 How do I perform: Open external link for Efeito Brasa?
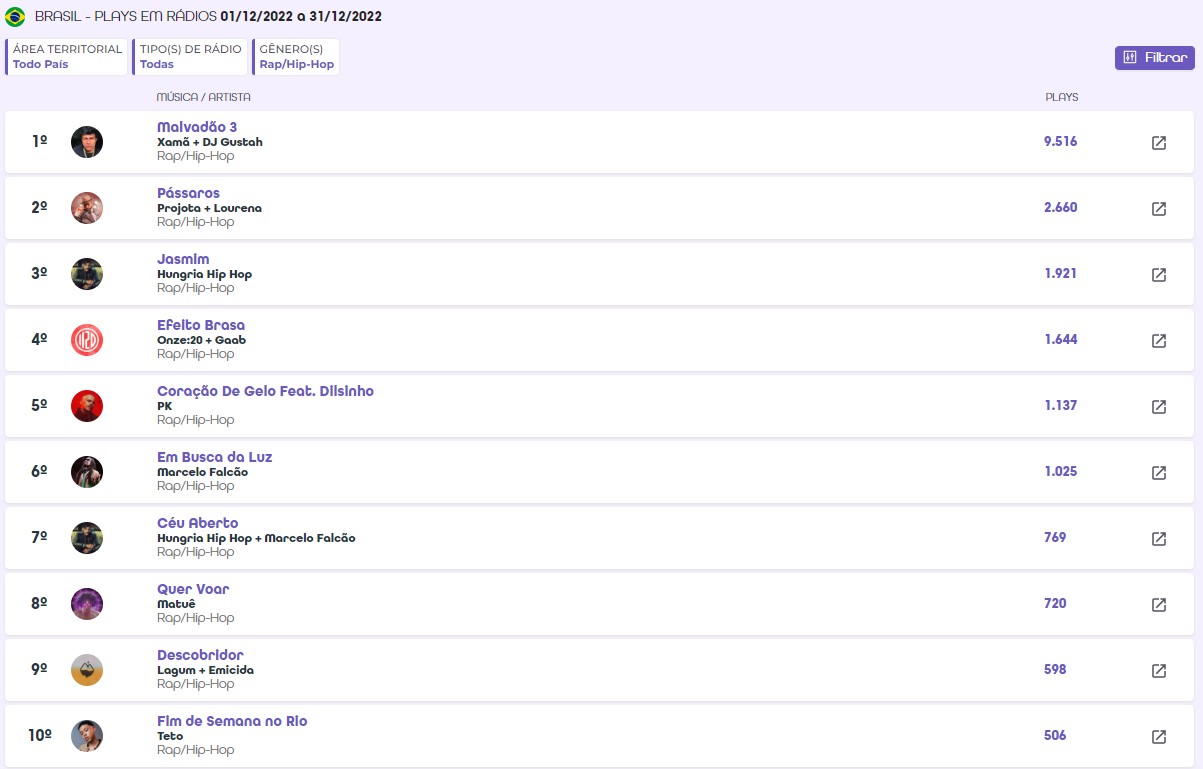click(x=1159, y=341)
